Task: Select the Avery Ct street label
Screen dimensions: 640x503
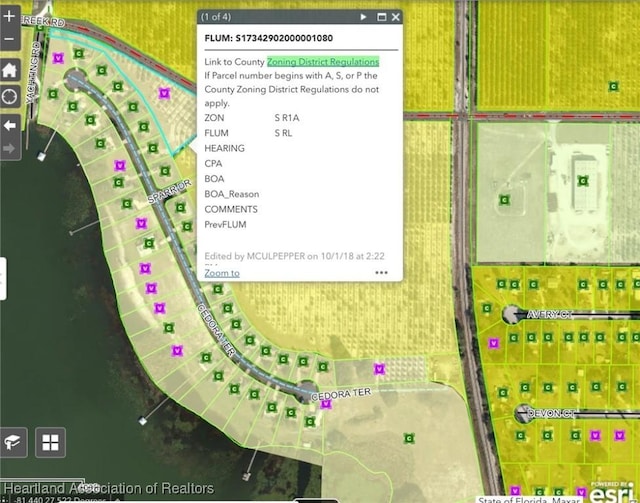Action: point(550,314)
